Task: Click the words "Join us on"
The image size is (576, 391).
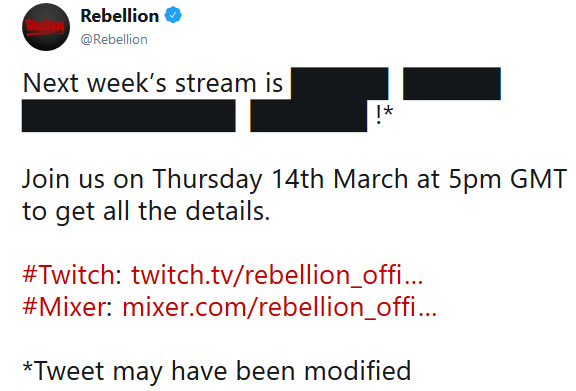Action: (83, 180)
